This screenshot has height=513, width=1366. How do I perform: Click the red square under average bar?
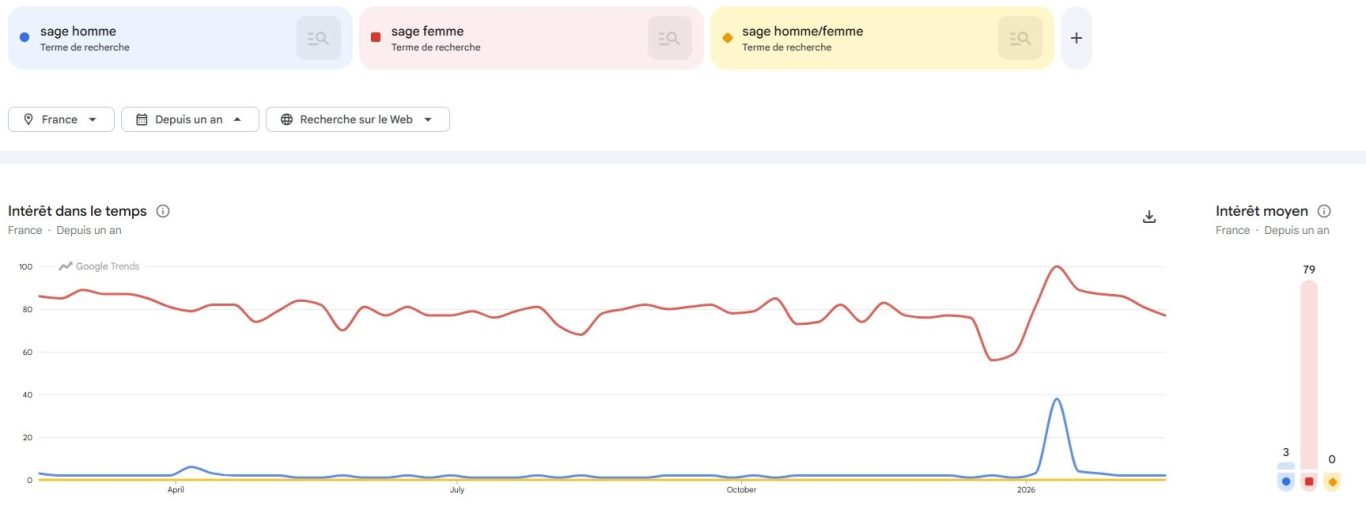tap(1309, 482)
